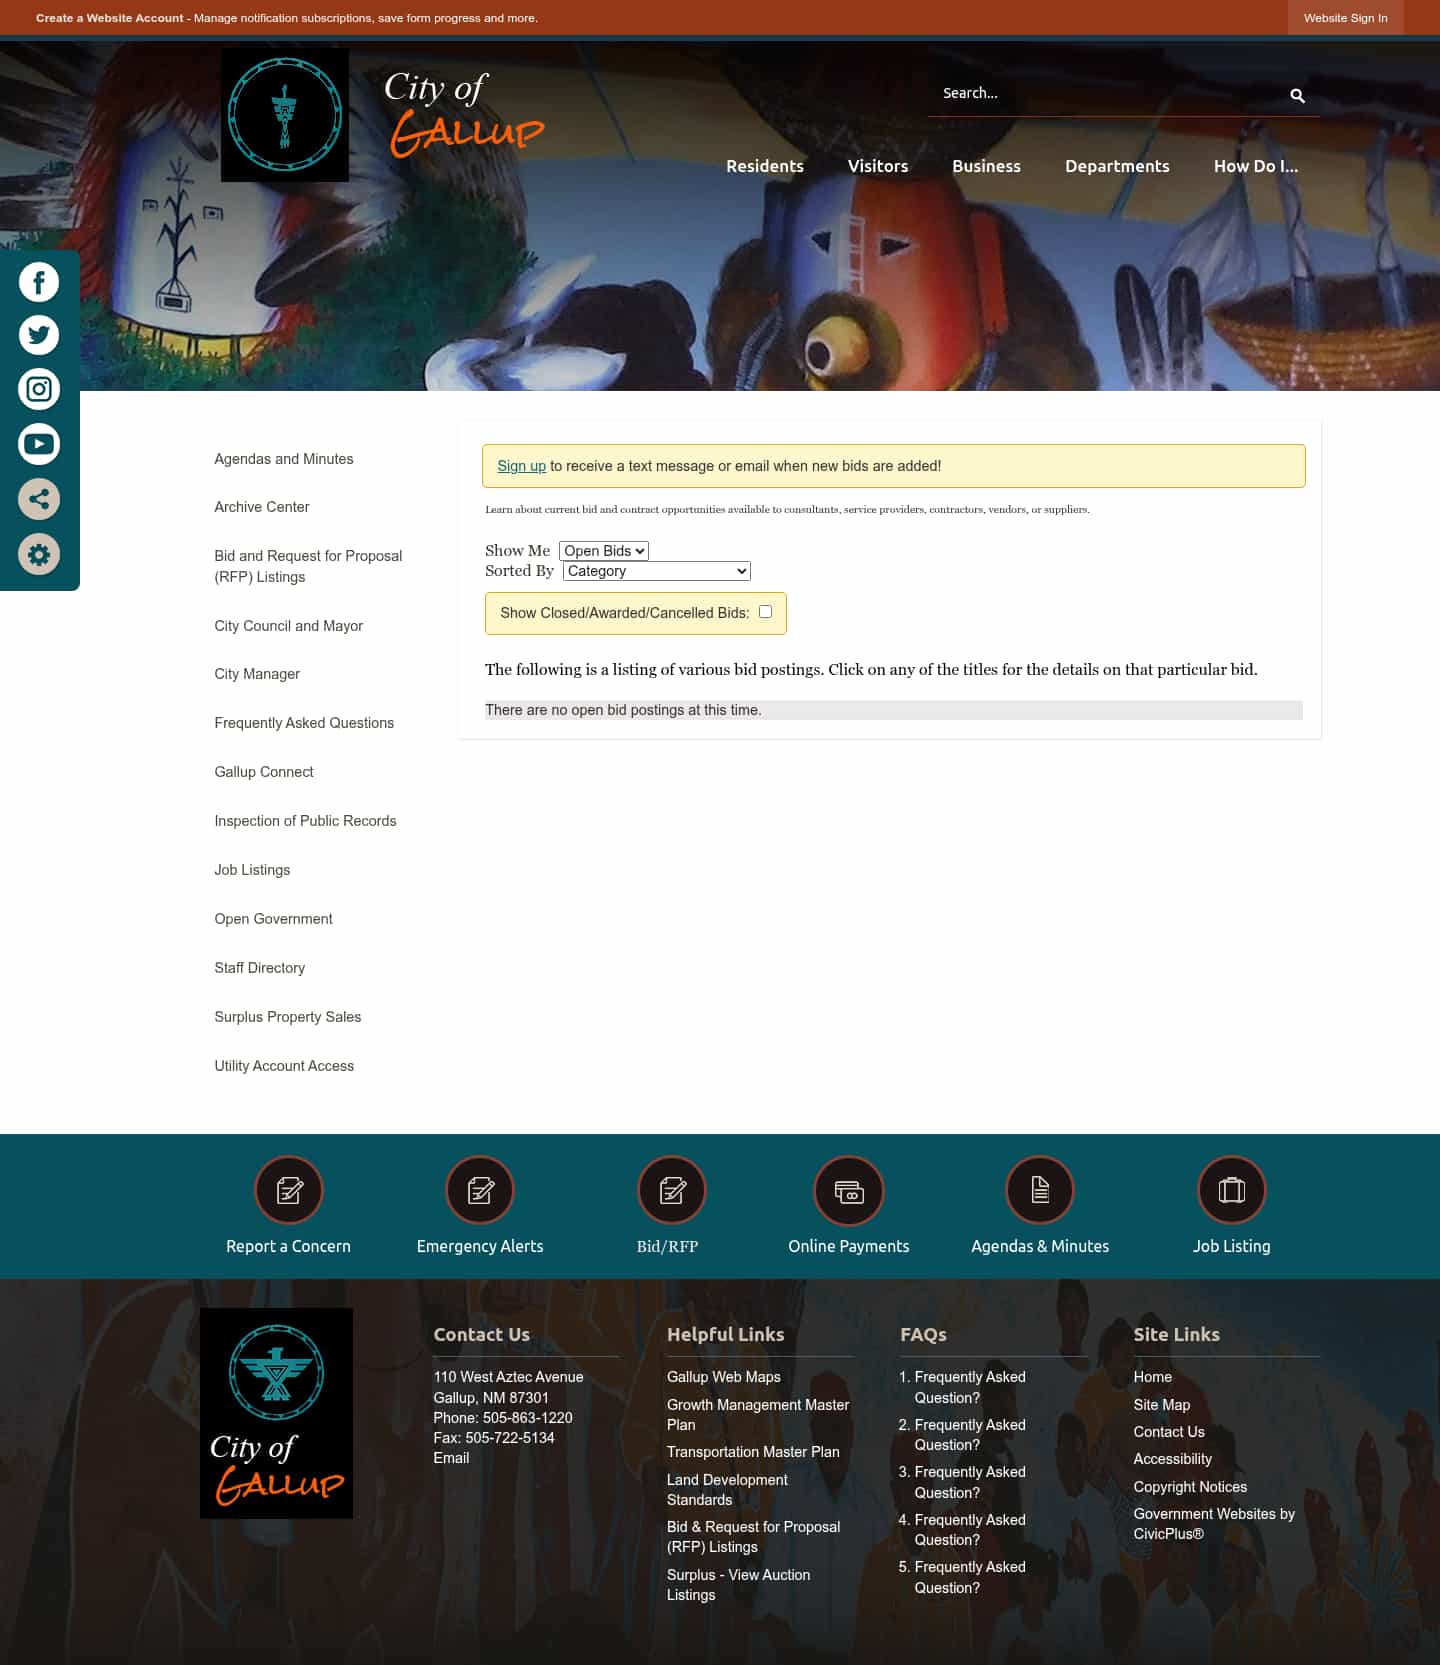Open the YouTube social icon
The image size is (1440, 1665).
point(39,444)
